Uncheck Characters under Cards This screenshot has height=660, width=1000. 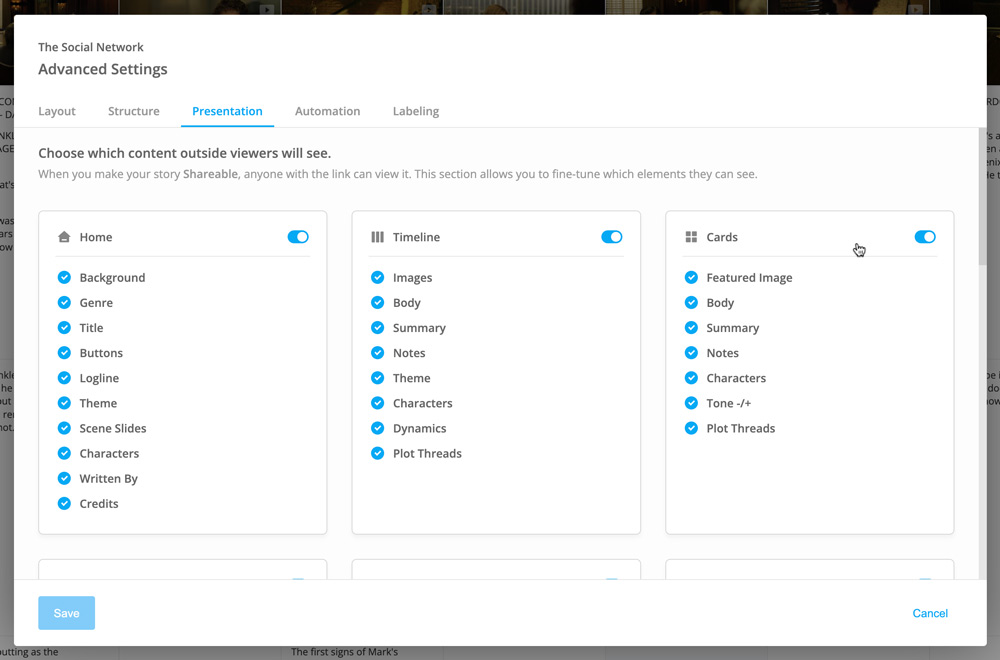point(691,378)
